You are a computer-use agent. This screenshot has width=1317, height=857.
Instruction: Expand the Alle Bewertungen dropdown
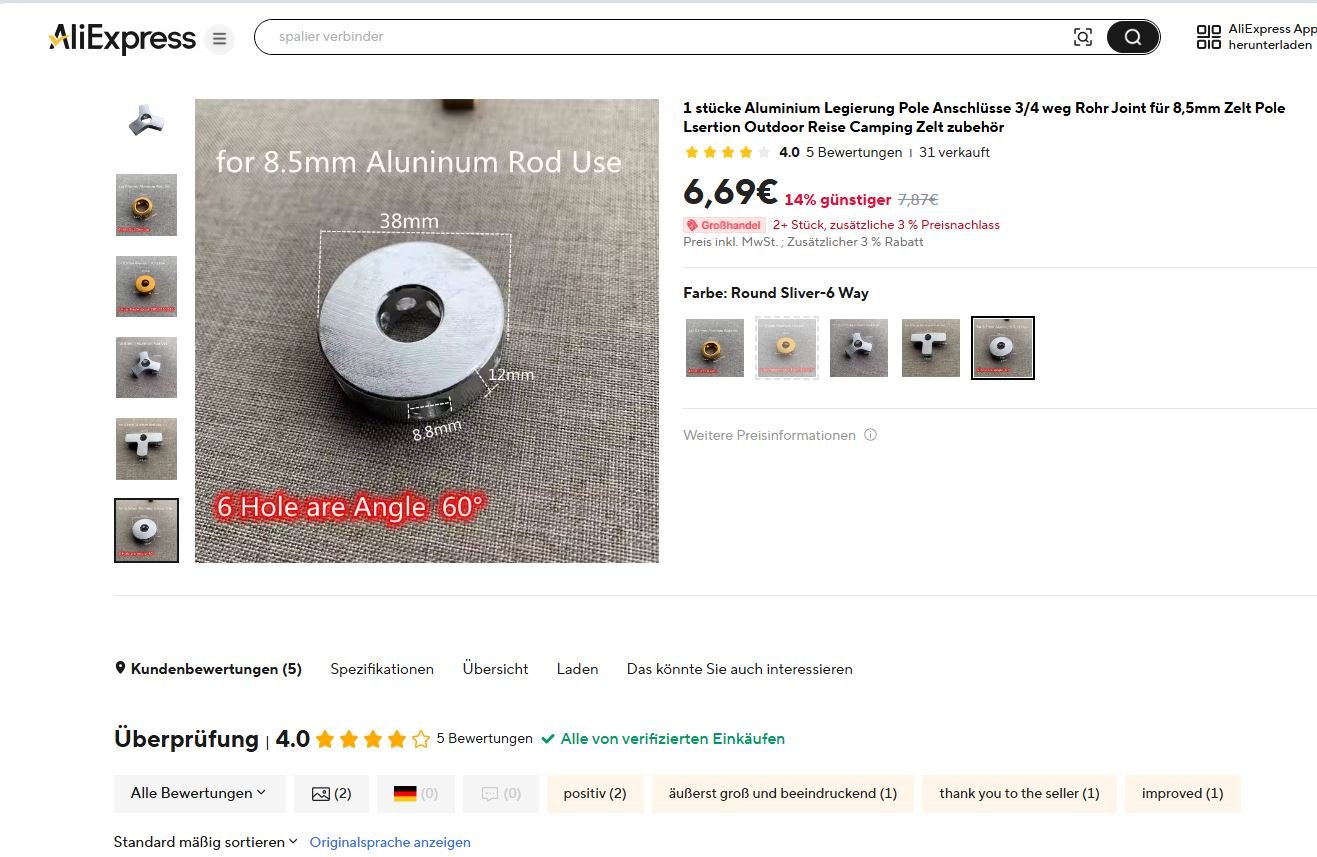(x=199, y=793)
